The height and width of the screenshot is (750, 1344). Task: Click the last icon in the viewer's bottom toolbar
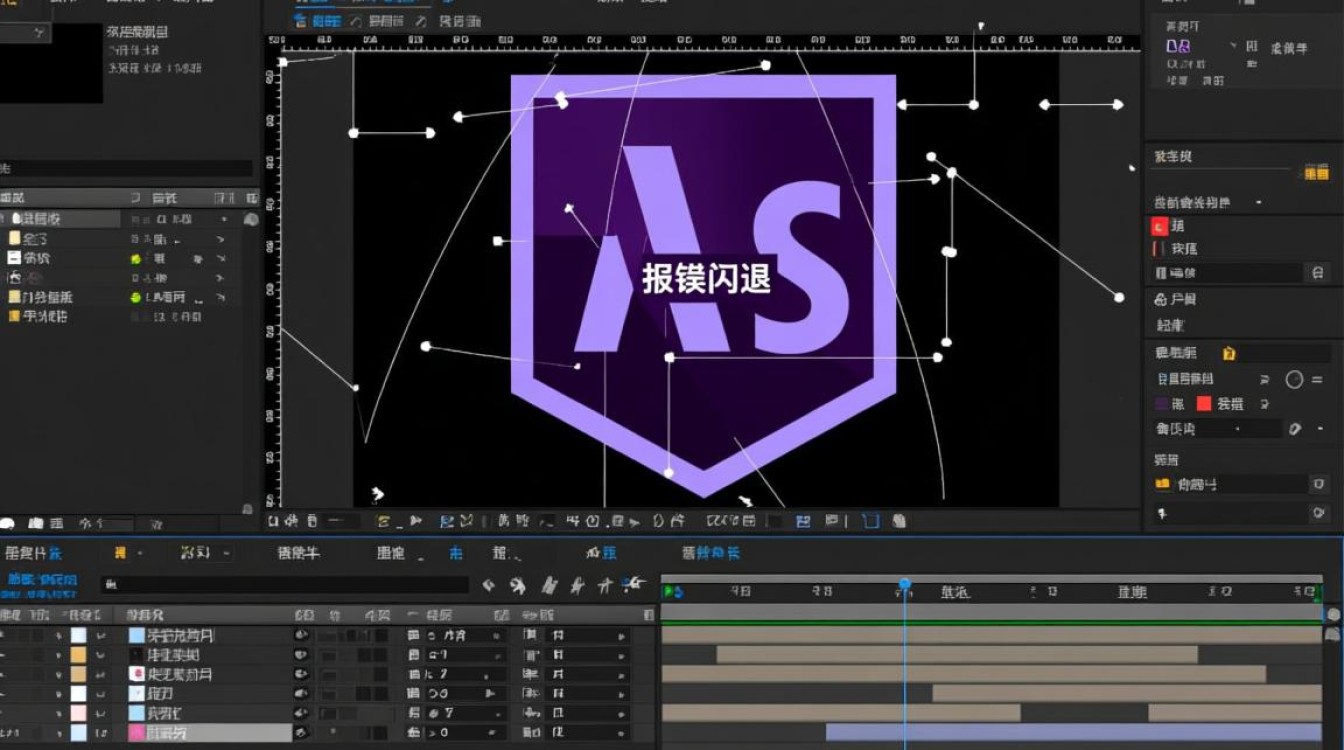899,521
